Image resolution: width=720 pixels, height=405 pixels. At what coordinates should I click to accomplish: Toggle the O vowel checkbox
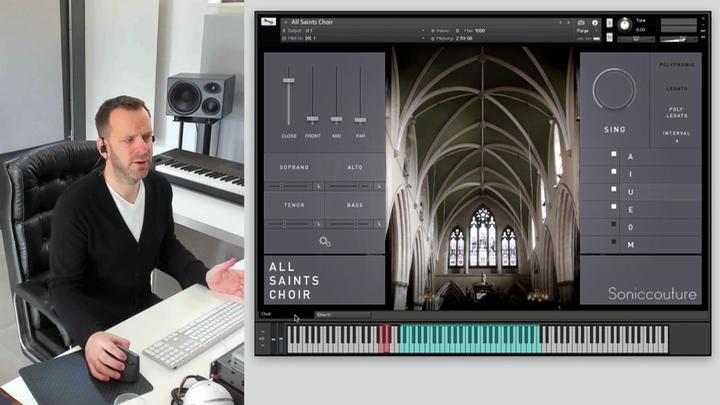coord(613,224)
